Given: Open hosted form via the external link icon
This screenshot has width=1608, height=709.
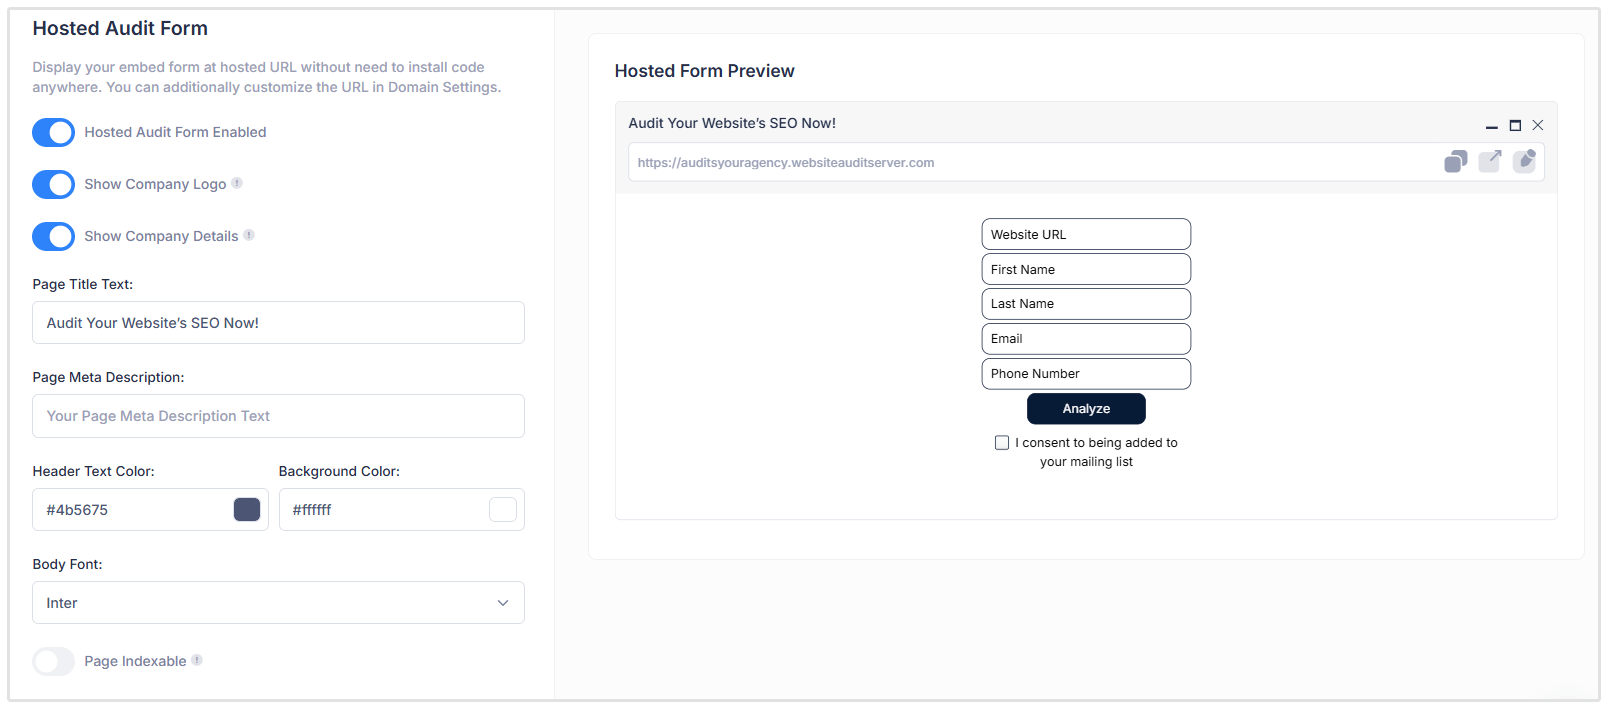Looking at the screenshot, I should [1490, 160].
